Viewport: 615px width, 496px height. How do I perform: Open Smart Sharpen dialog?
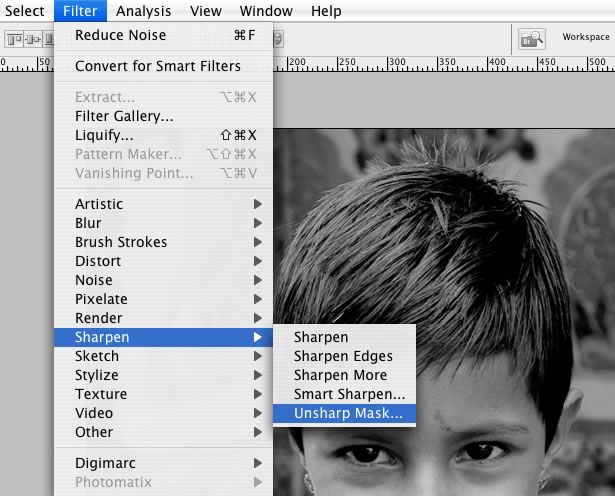click(344, 394)
